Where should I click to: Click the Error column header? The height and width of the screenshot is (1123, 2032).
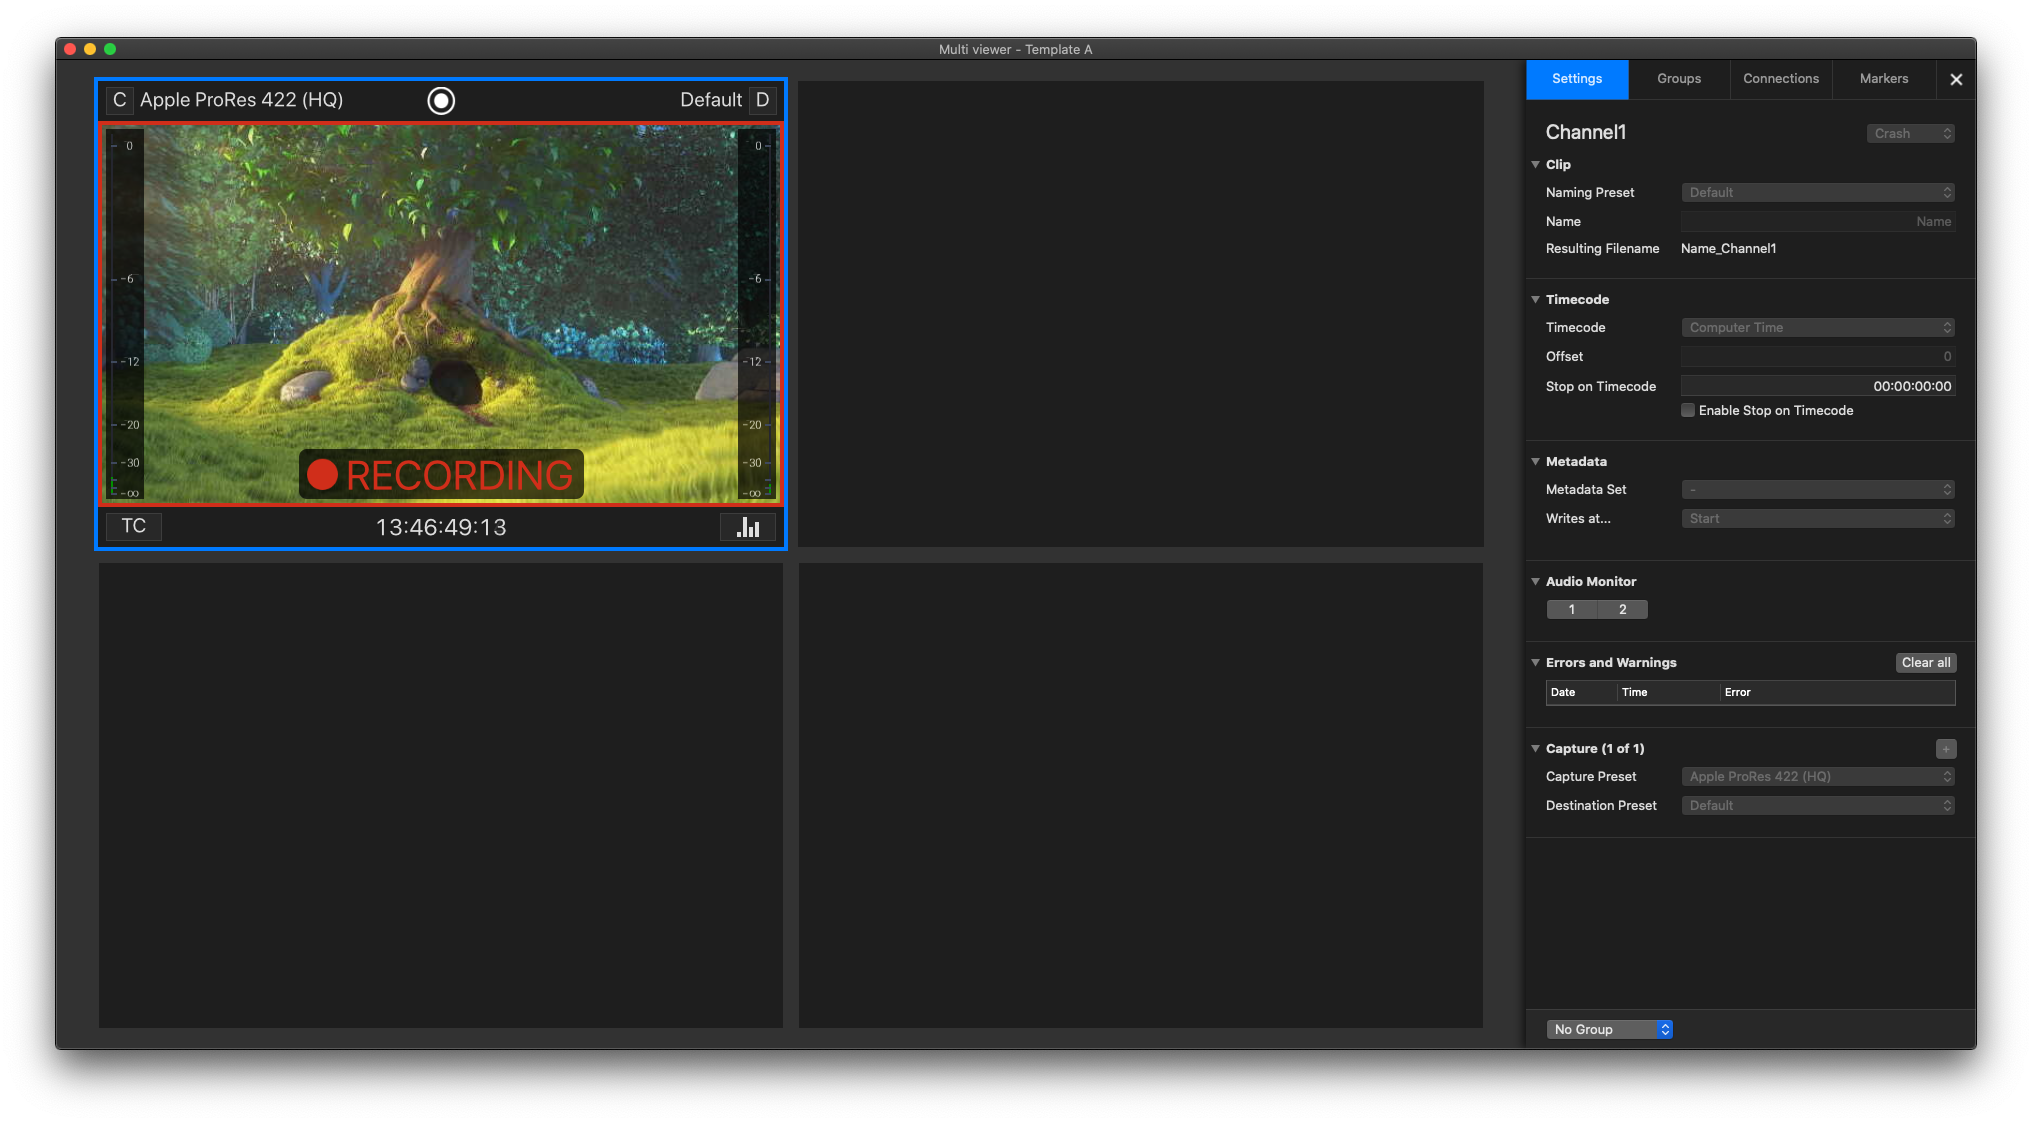click(x=1837, y=692)
